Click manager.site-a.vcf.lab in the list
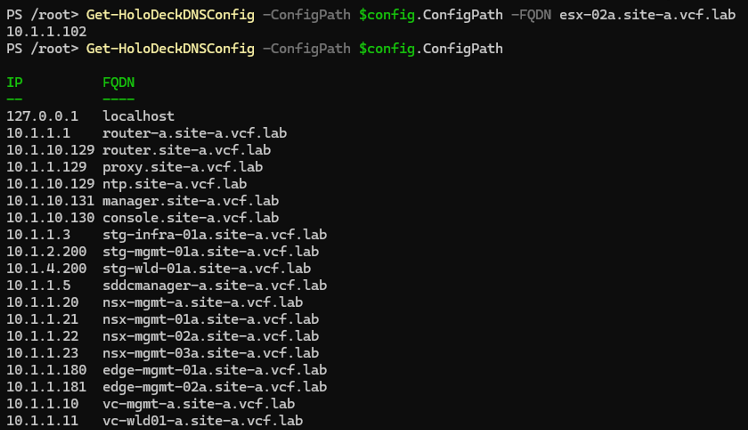The width and height of the screenshot is (748, 430). (190, 200)
